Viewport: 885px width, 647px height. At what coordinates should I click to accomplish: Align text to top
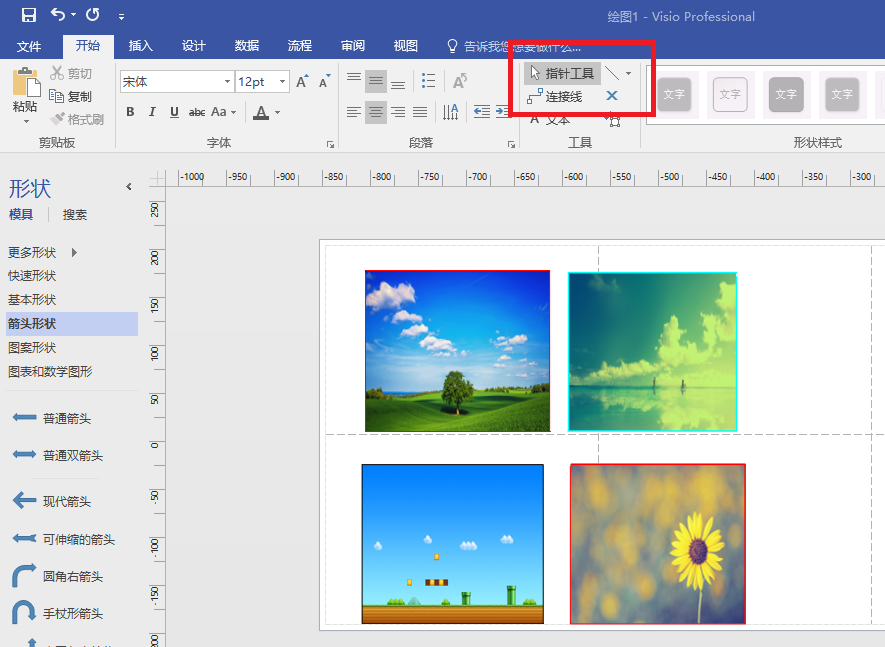click(354, 81)
